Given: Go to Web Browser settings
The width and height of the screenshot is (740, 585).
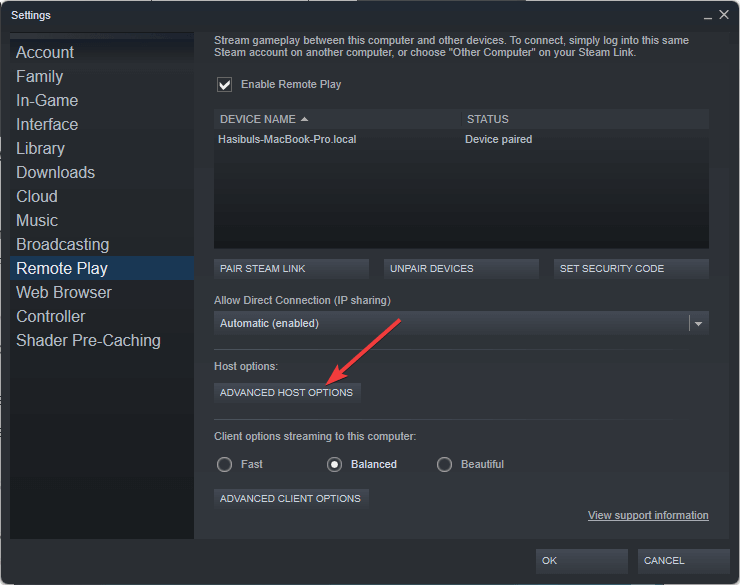Looking at the screenshot, I should coord(101,292).
